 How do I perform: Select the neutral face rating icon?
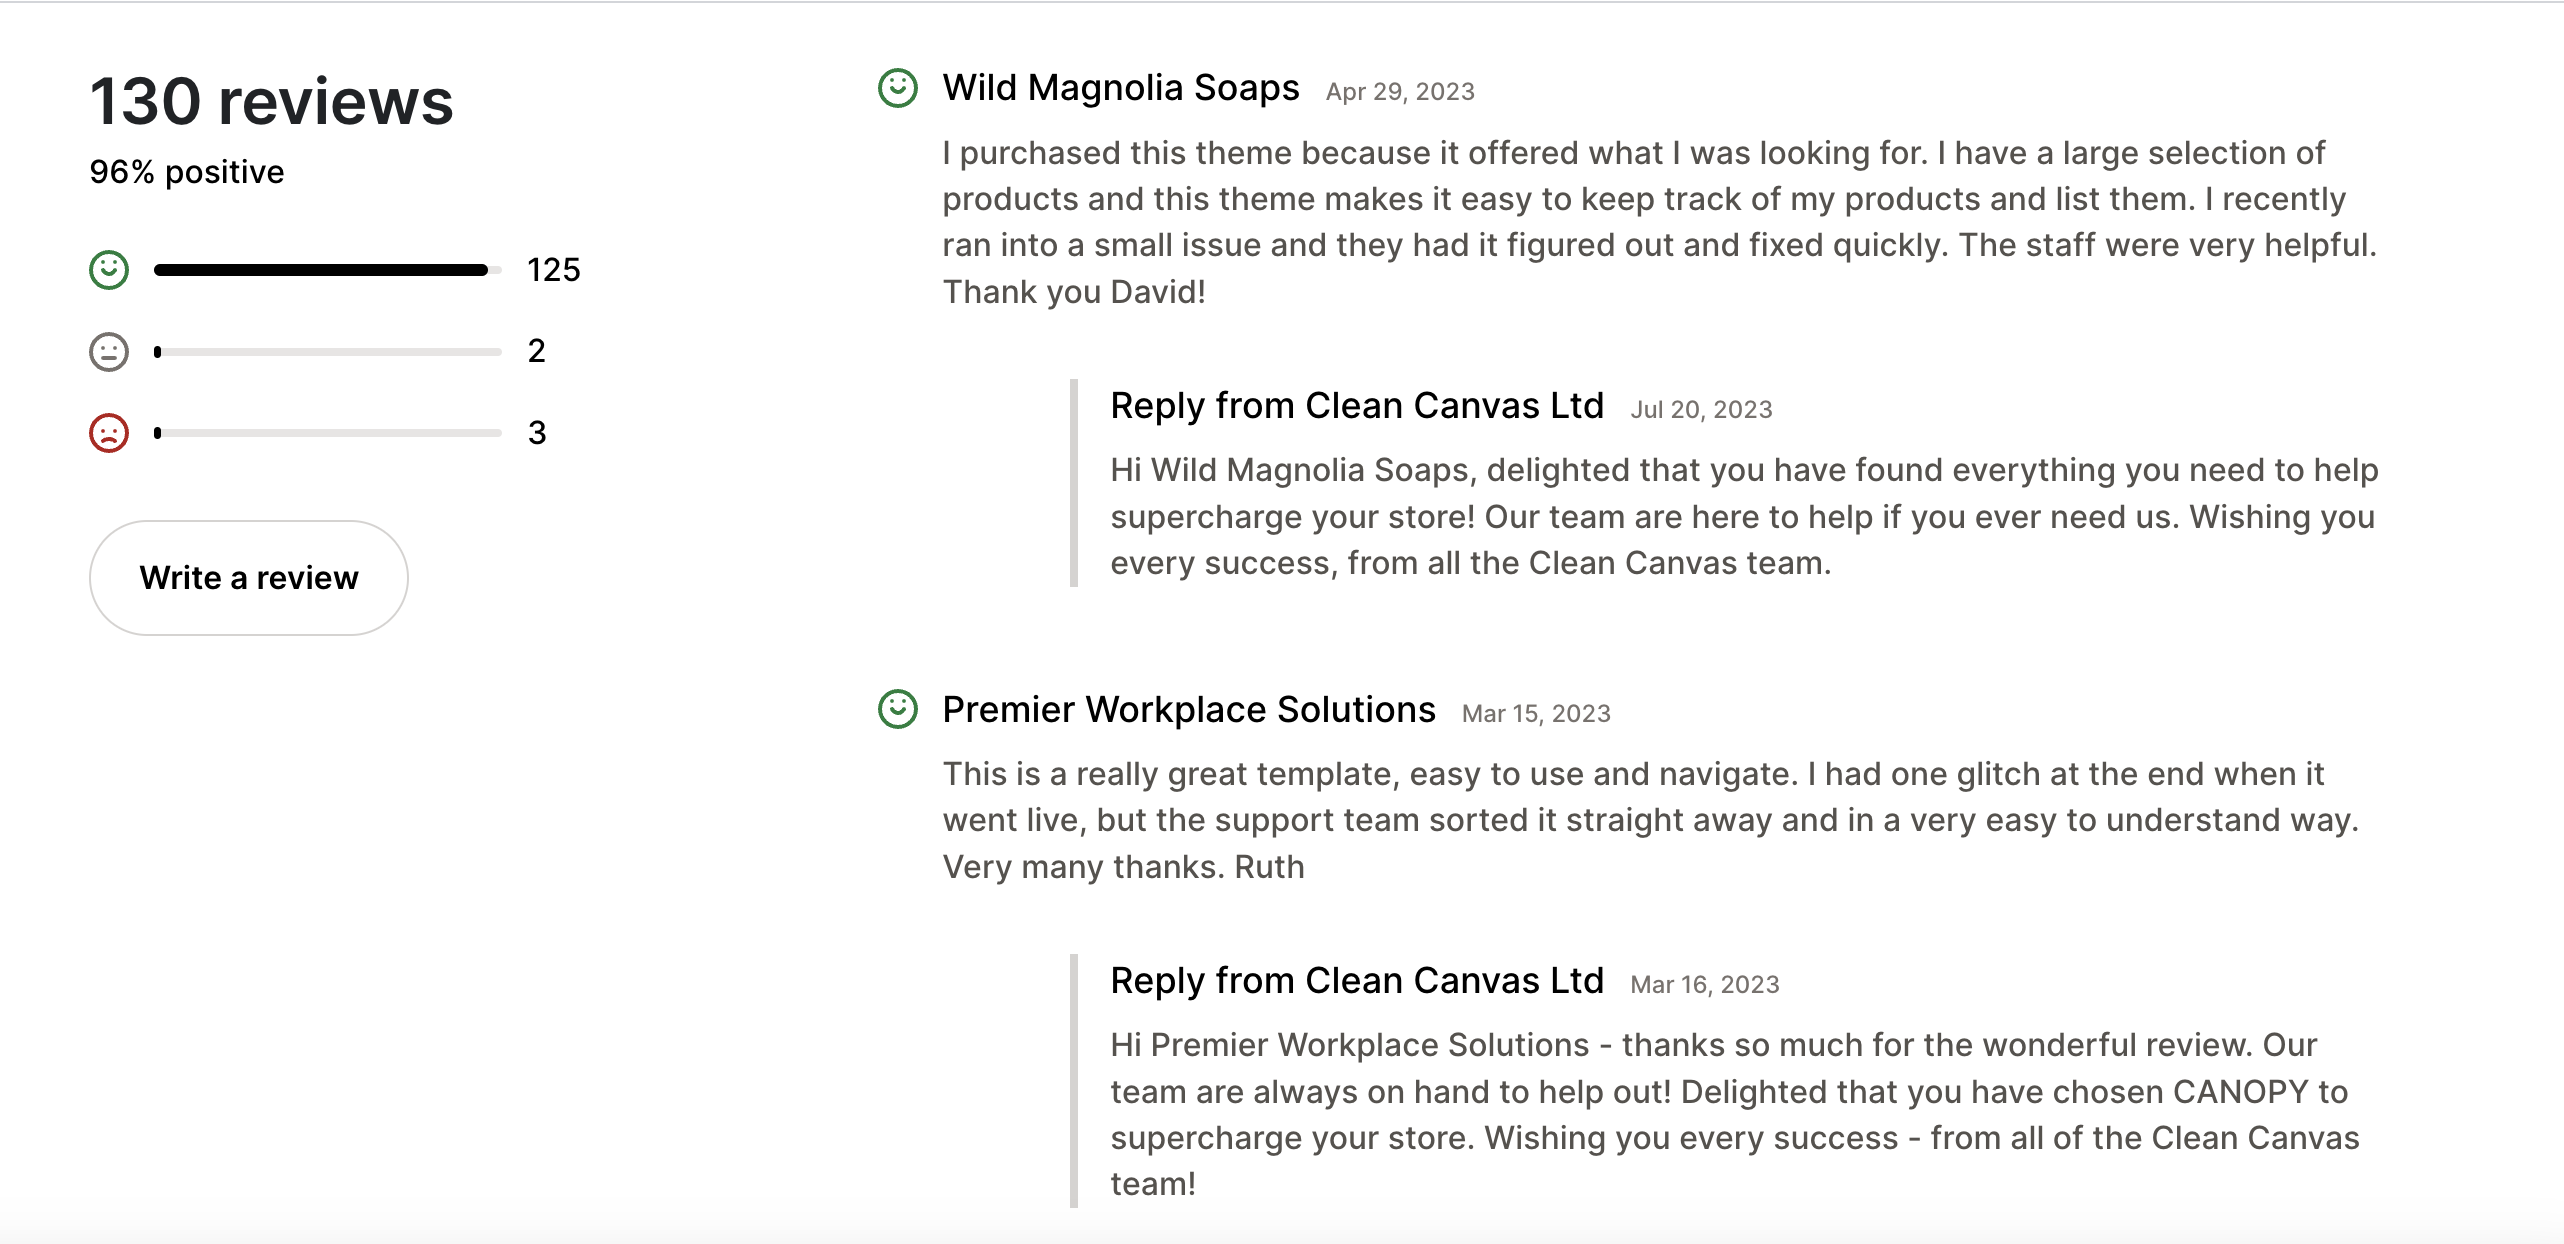point(107,350)
